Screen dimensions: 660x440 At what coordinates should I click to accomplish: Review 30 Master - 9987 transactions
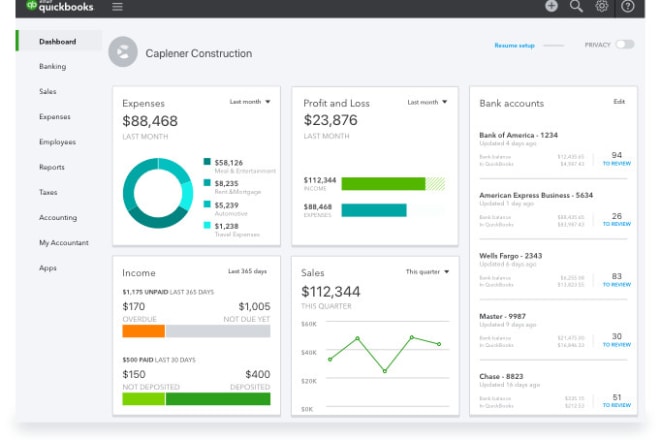tap(617, 340)
